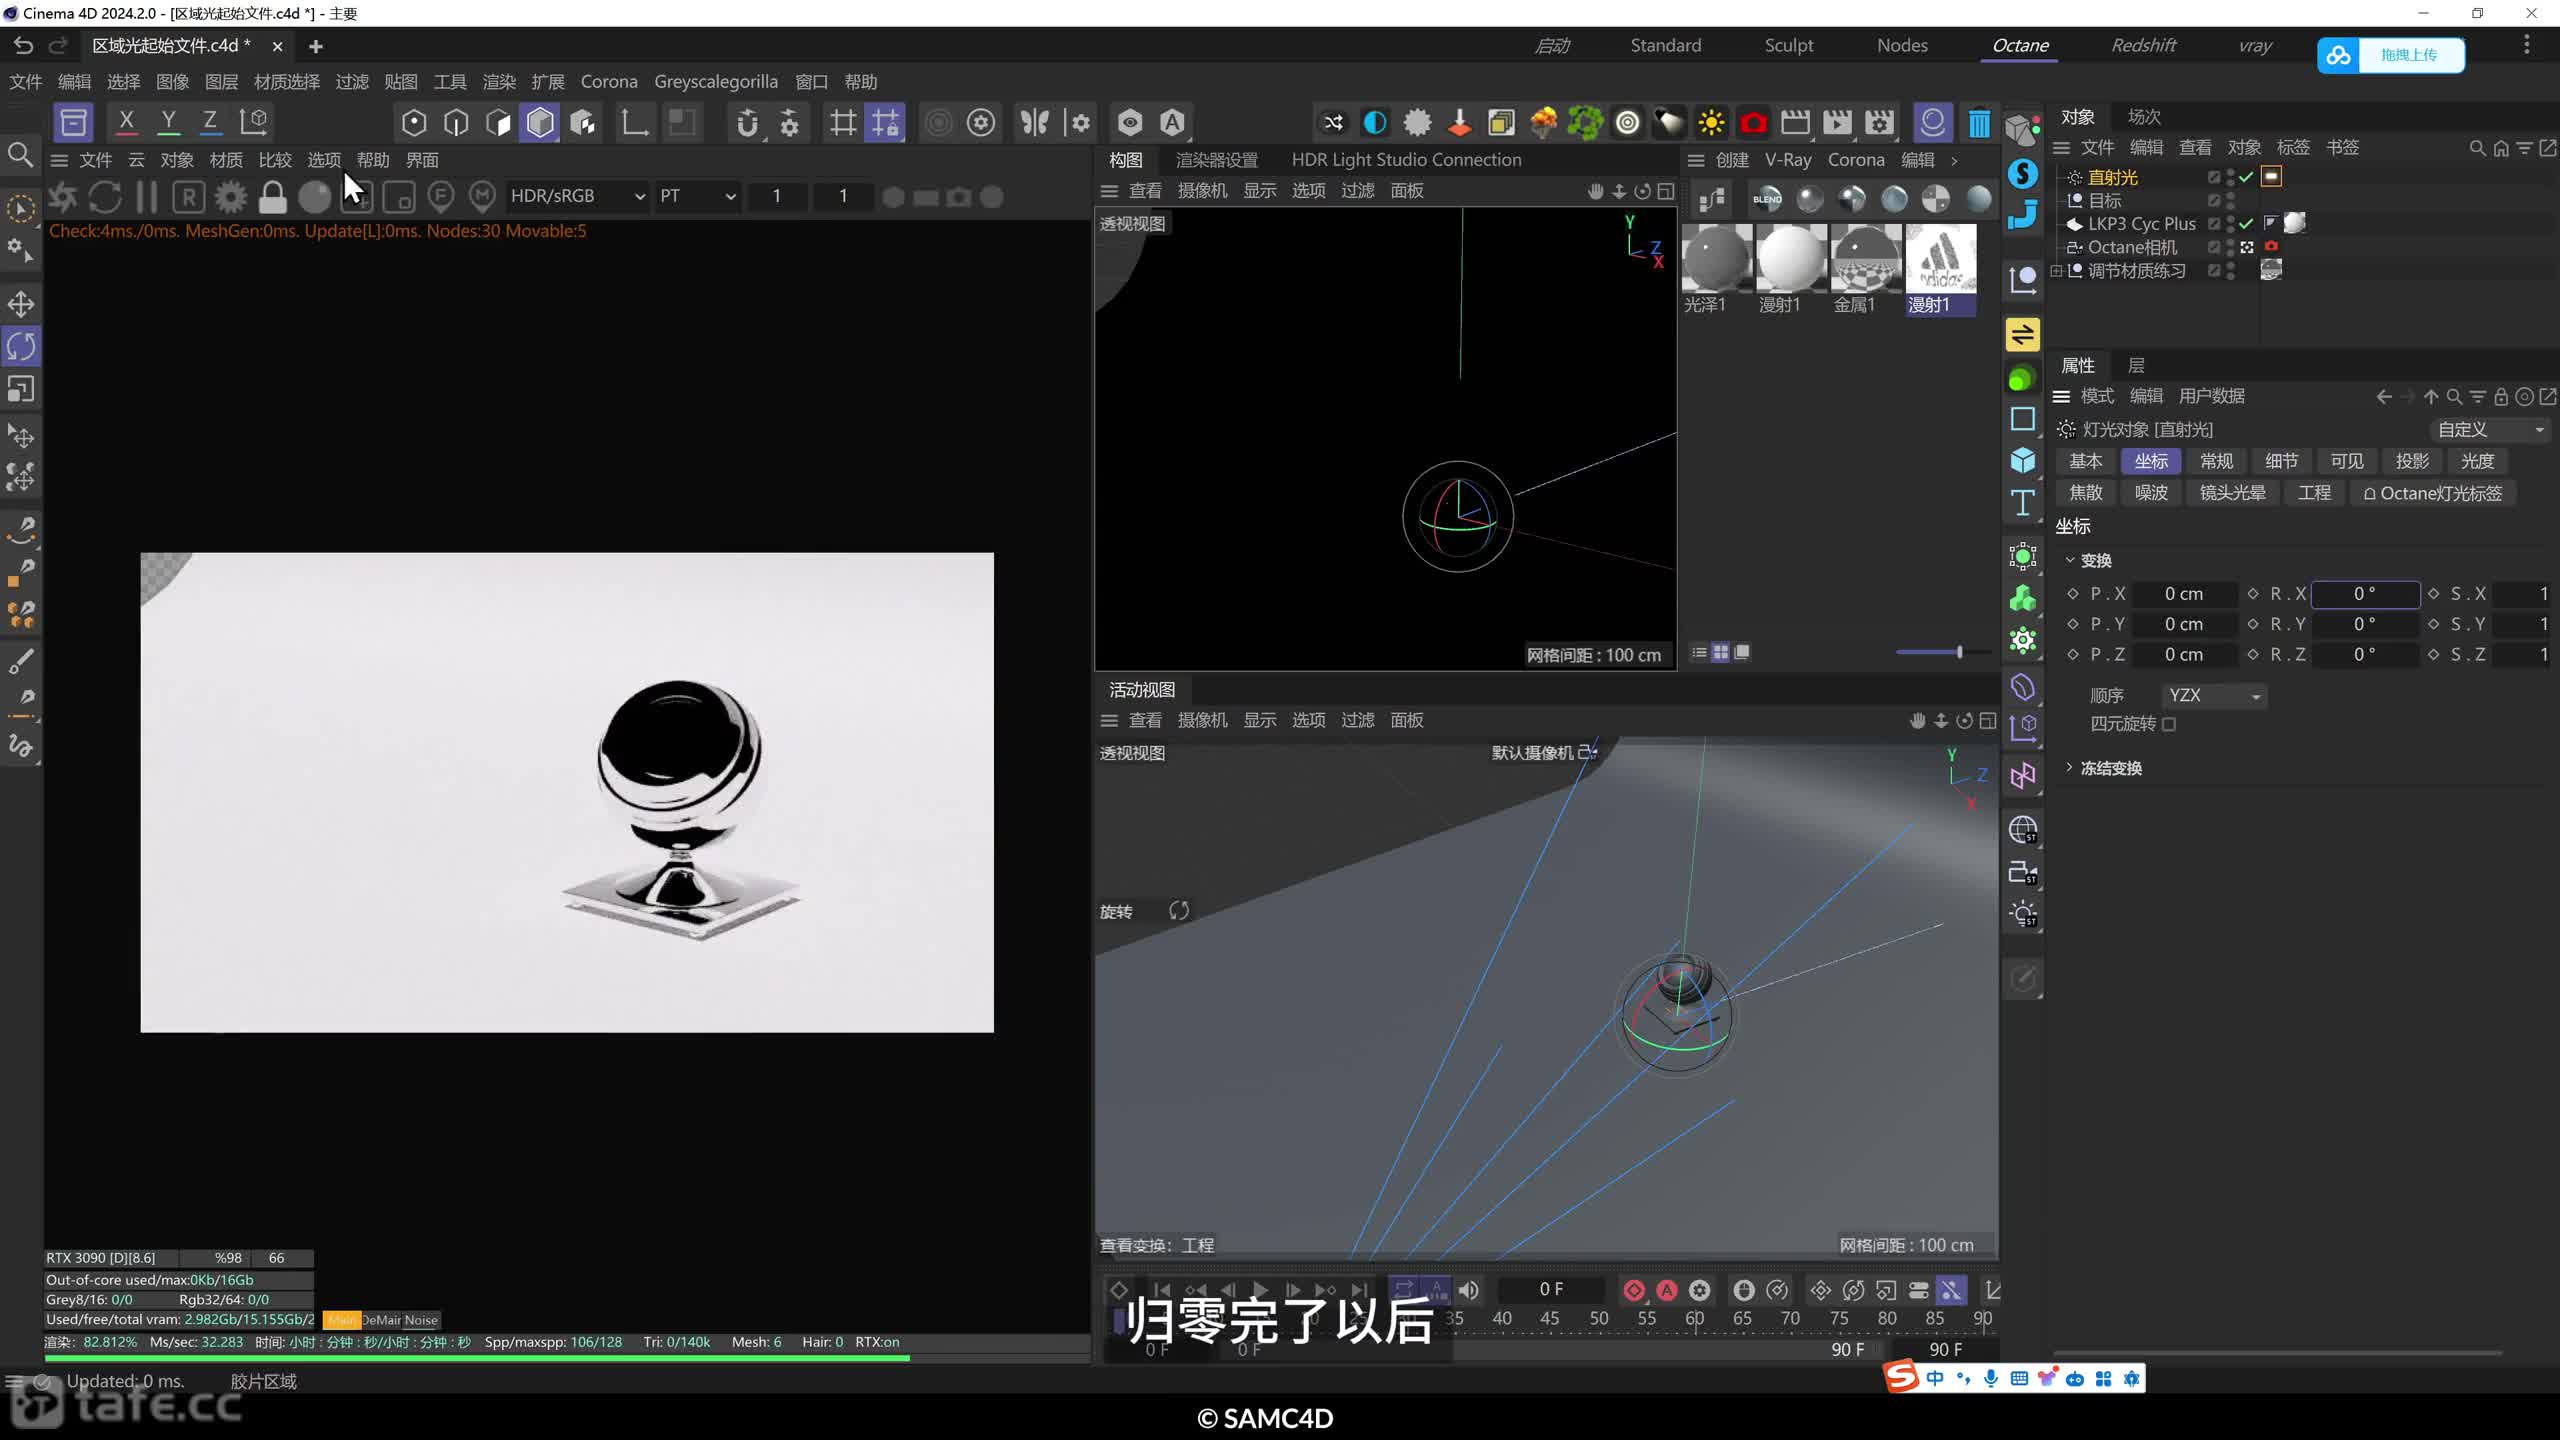Expand the 调节材质练习 tree node
Image resolution: width=2560 pixels, height=1440 pixels.
click(x=2056, y=271)
